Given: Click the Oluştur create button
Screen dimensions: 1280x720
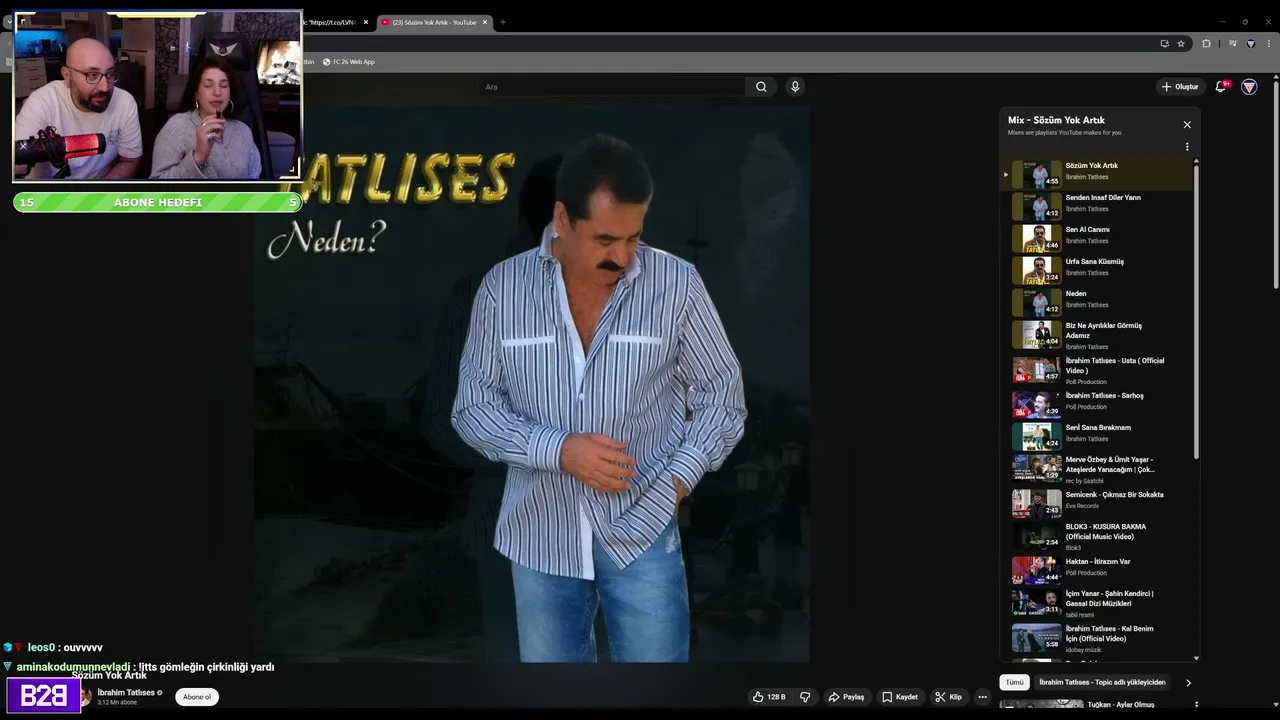Looking at the screenshot, I should (x=1179, y=87).
